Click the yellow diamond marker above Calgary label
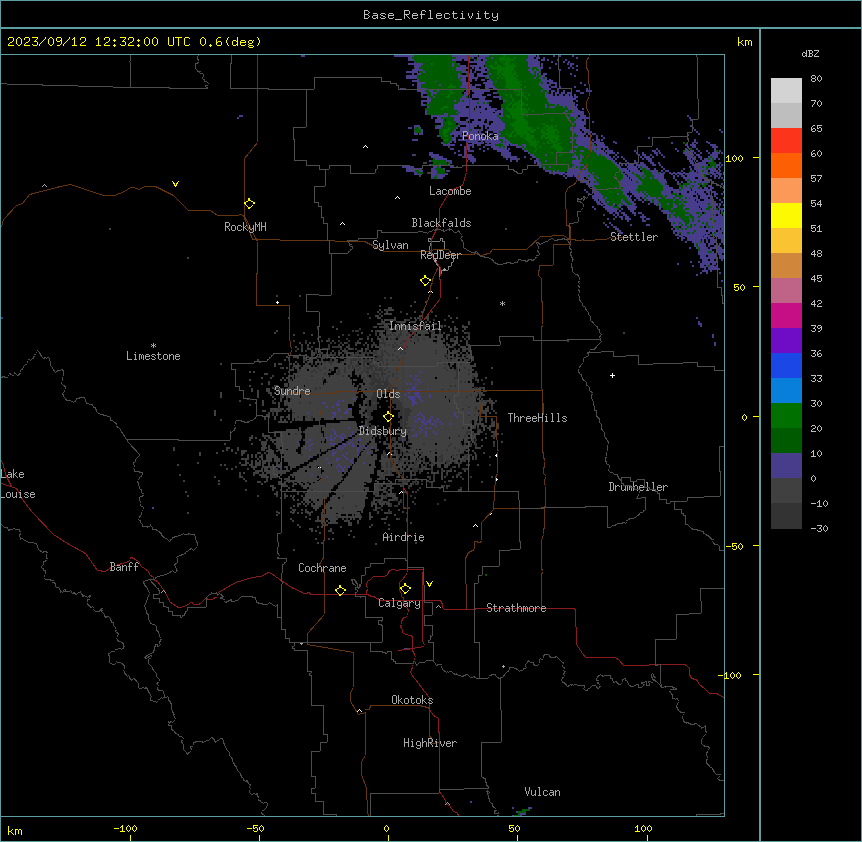This screenshot has height=842, width=862. coord(405,588)
